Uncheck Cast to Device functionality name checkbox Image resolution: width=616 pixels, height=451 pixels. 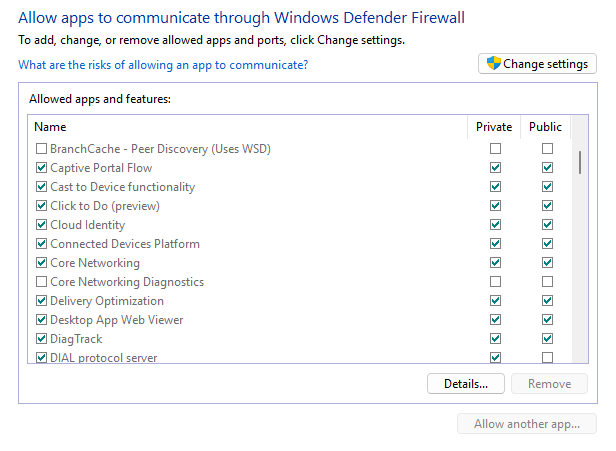[x=41, y=187]
